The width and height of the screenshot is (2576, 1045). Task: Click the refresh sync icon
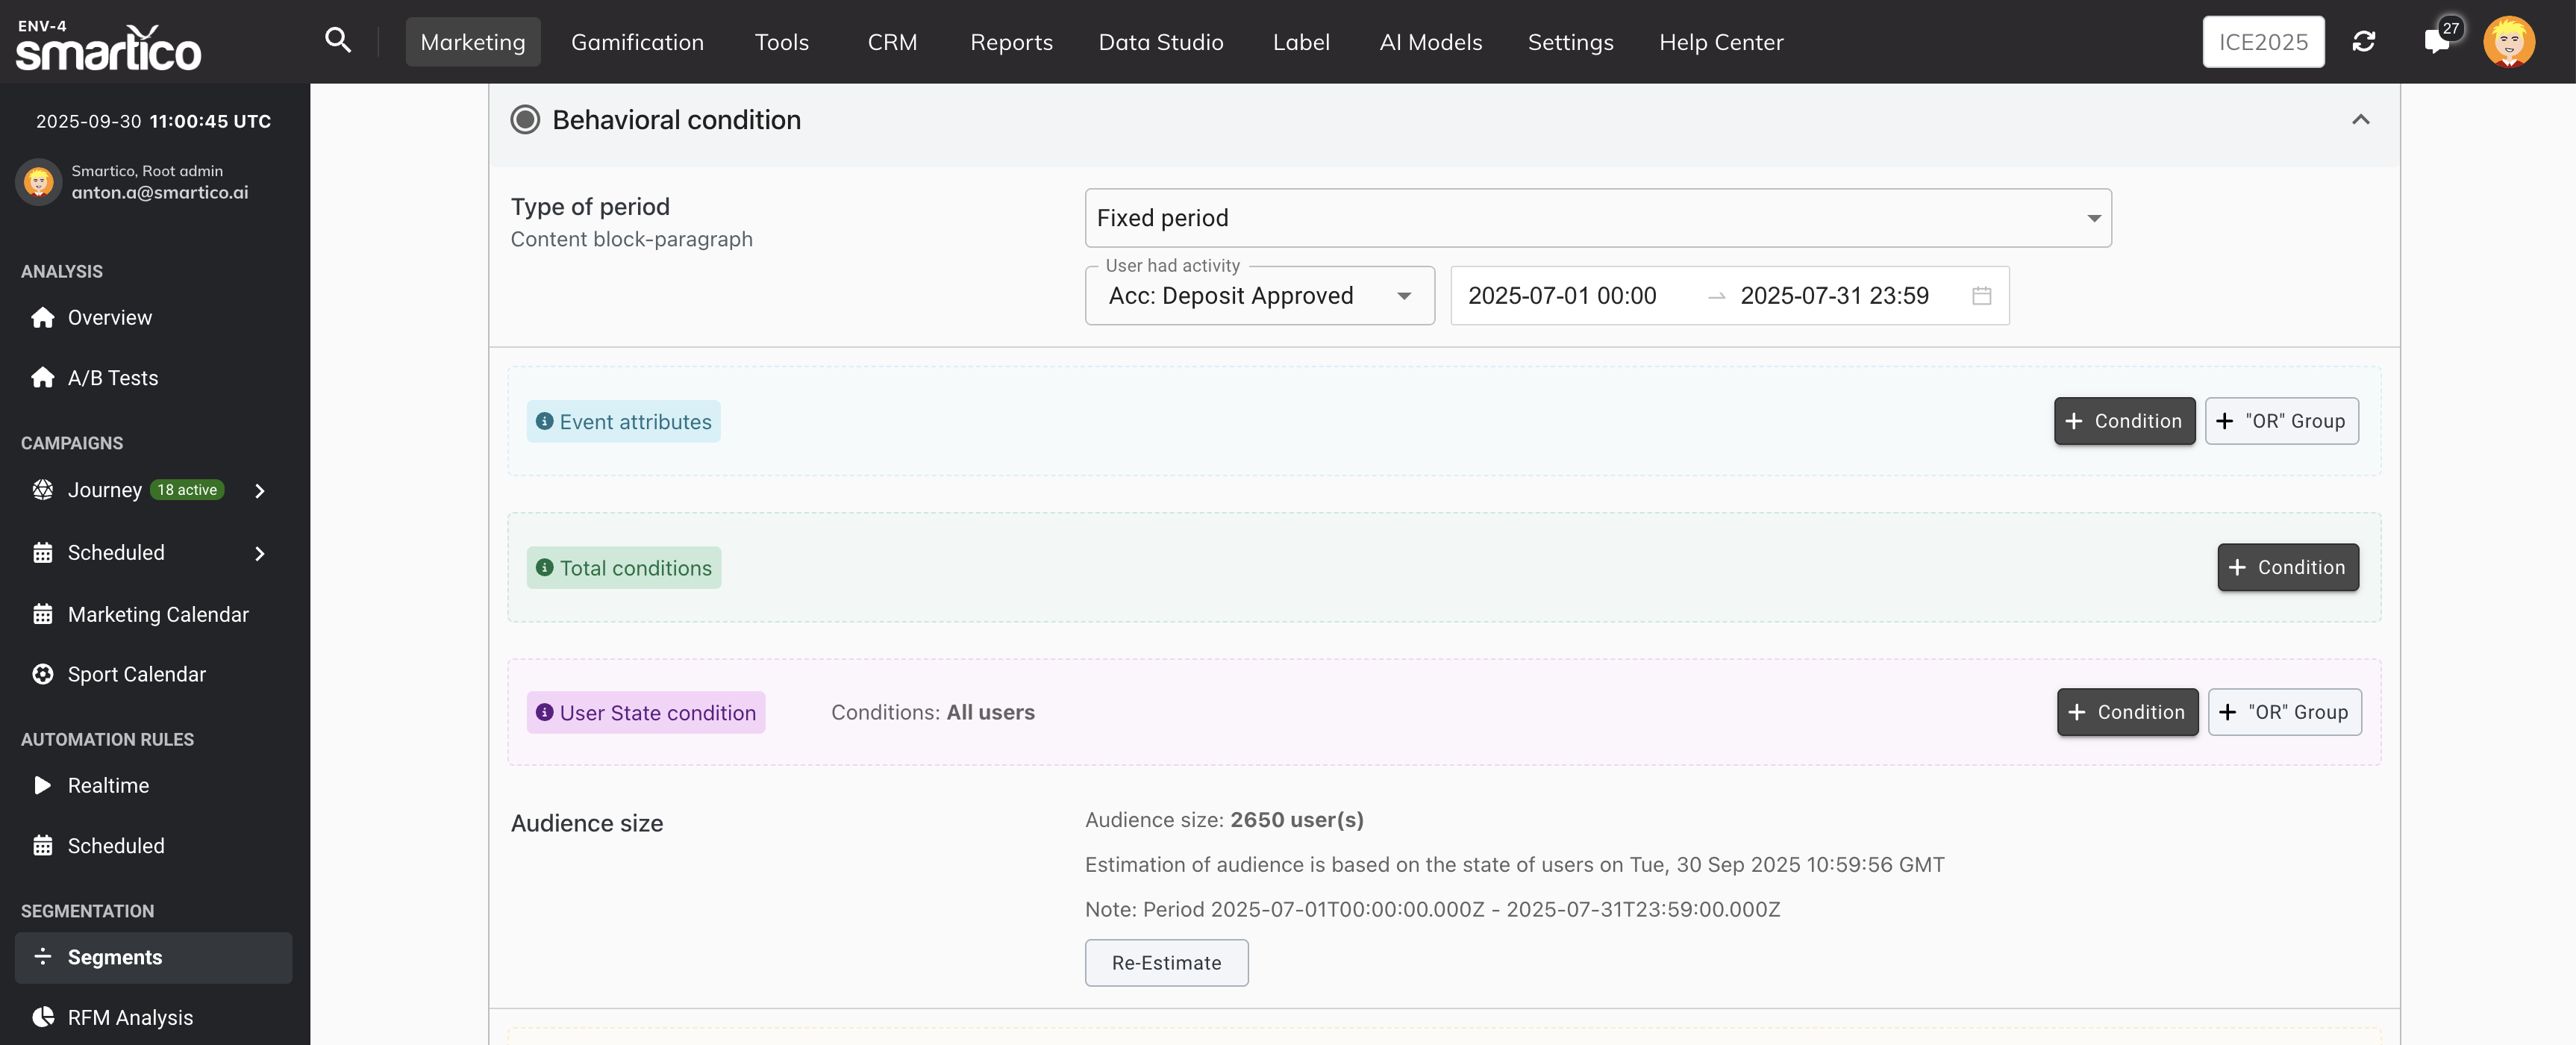(x=2363, y=41)
